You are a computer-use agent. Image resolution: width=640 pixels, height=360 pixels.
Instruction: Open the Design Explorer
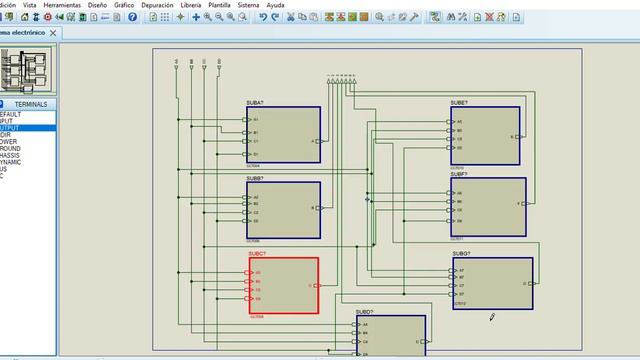(82, 17)
